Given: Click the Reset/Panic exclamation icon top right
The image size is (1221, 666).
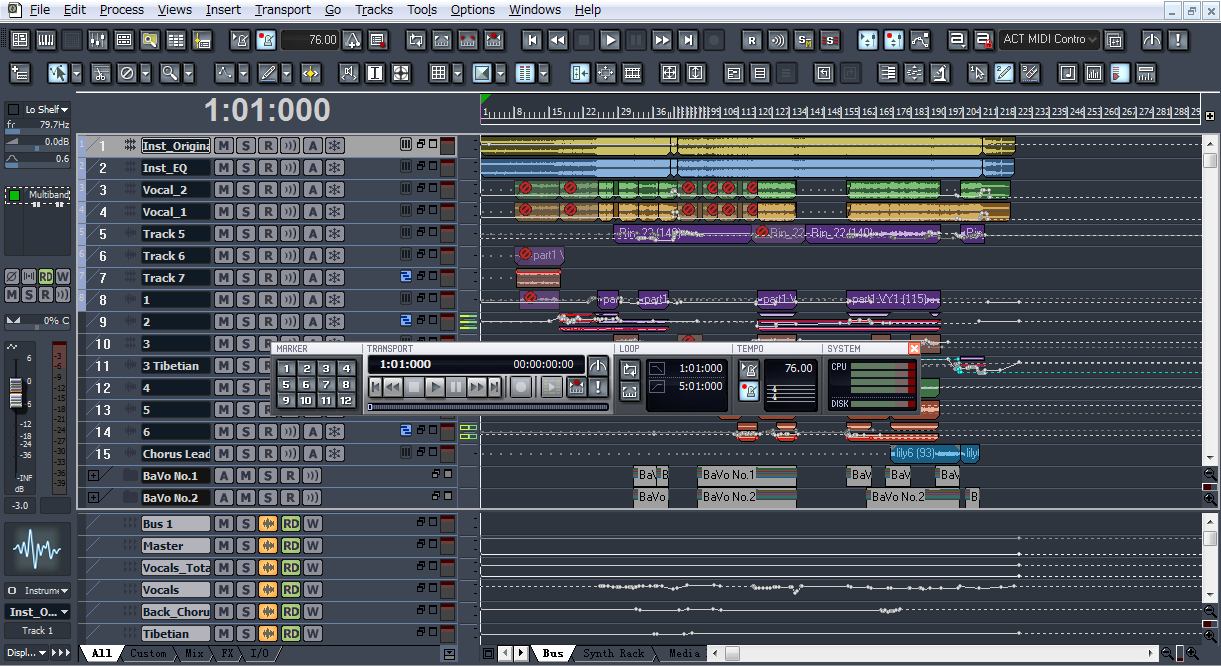Looking at the screenshot, I should [1178, 40].
